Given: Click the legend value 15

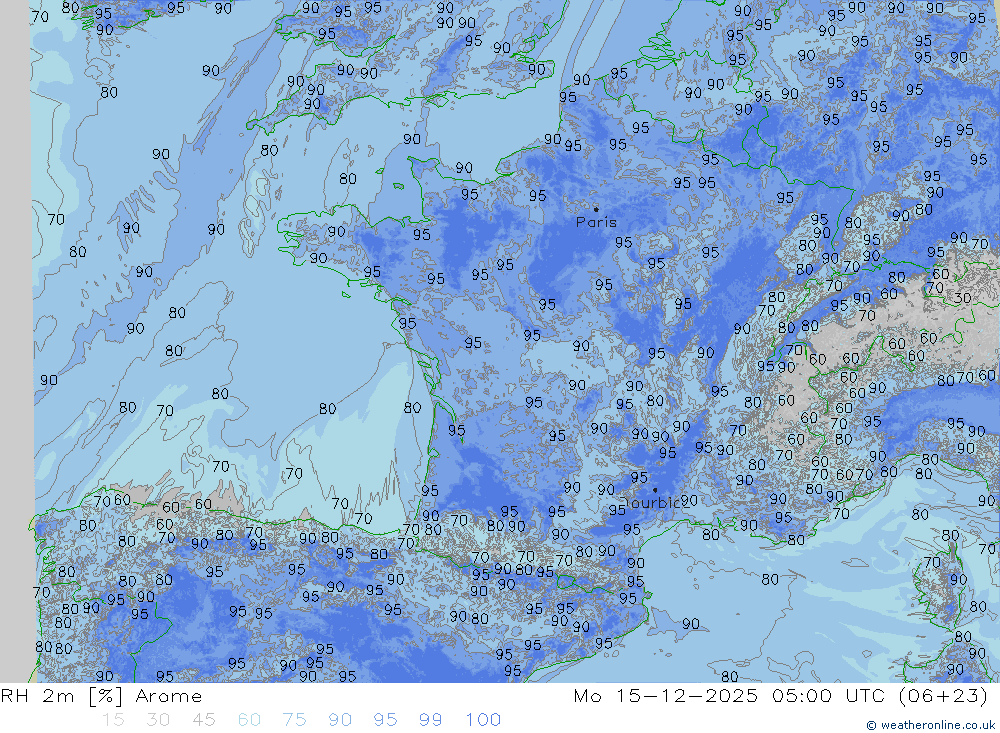Looking at the screenshot, I should (x=113, y=720).
